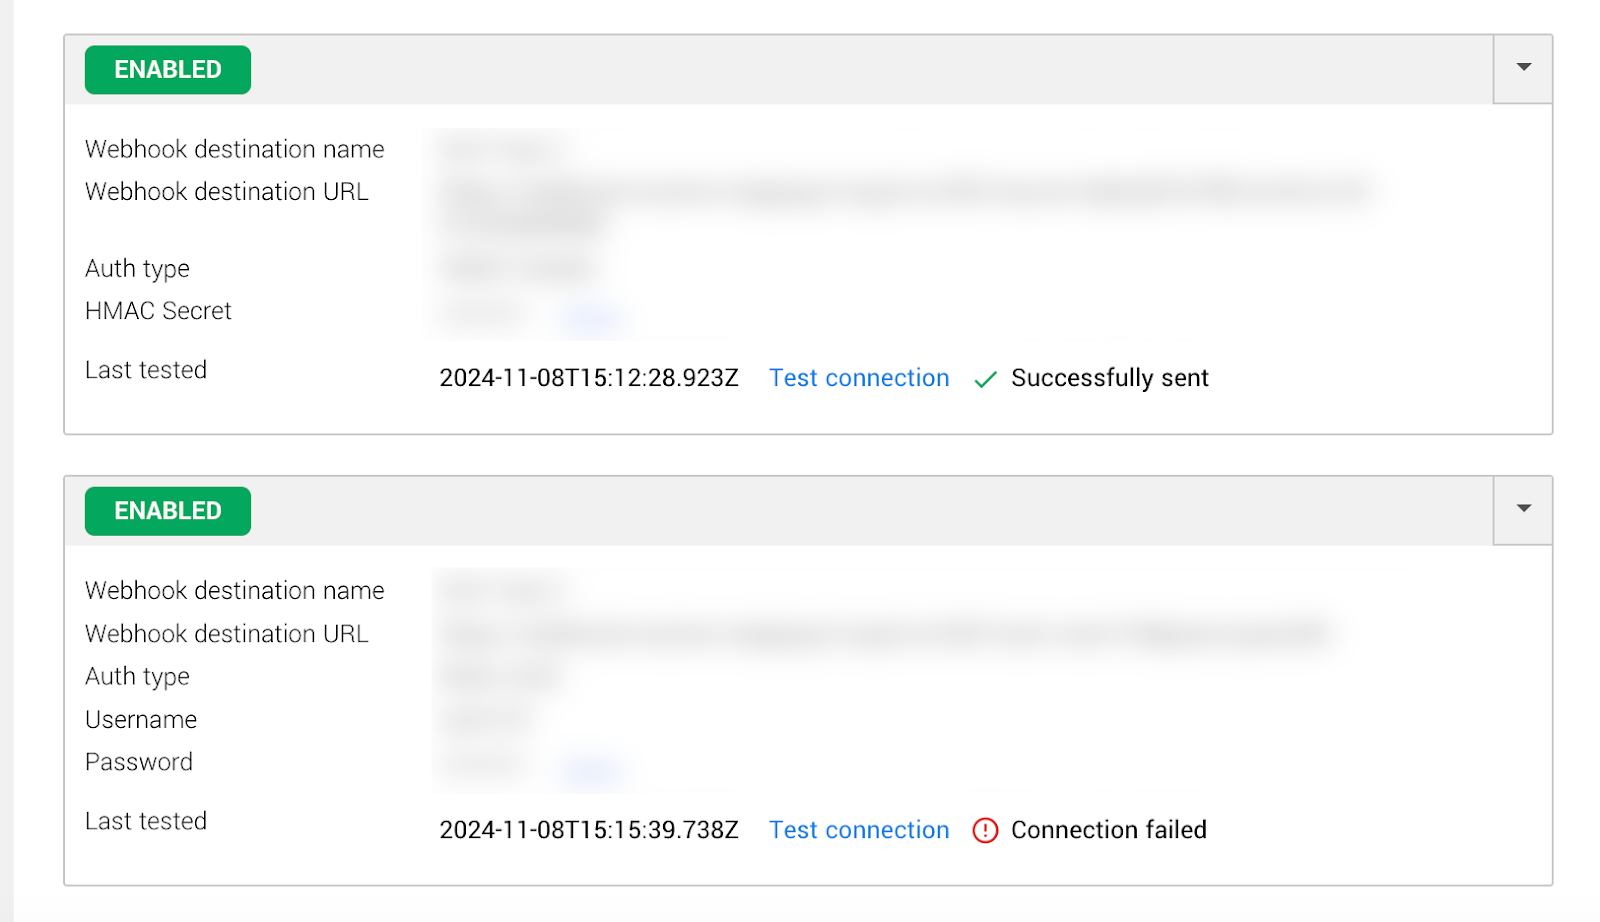The width and height of the screenshot is (1600, 922).
Task: Select the timestamp 2024-11-08T15:15:39.738Z
Action: click(589, 830)
